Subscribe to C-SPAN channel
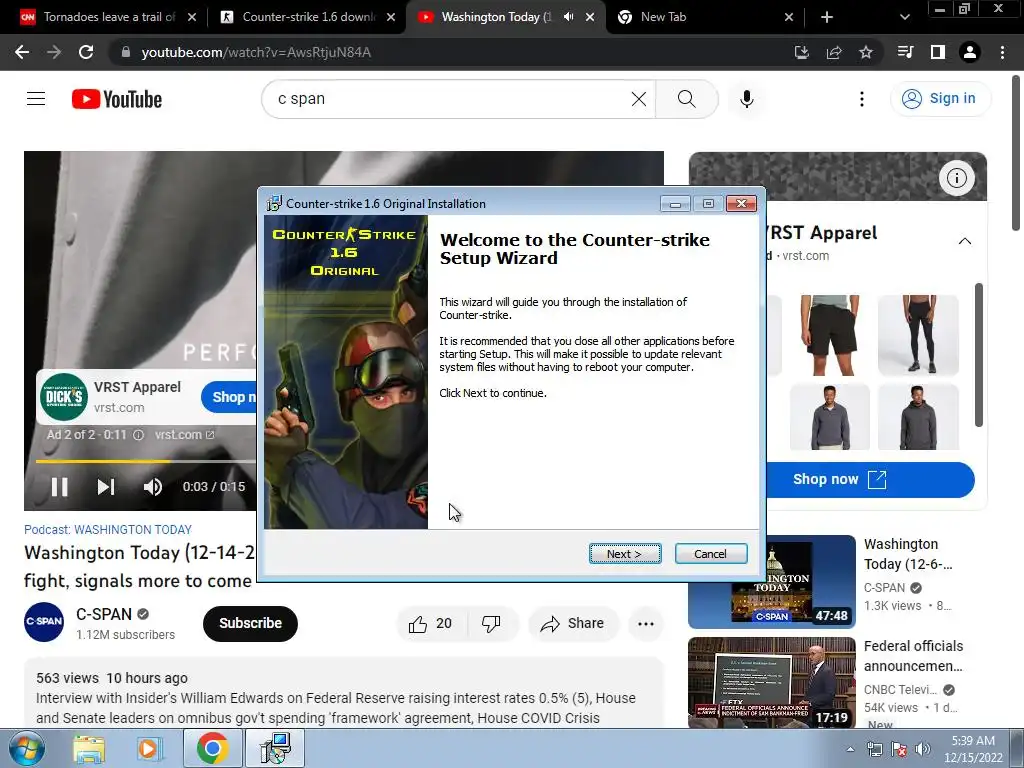The image size is (1024, 768). (250, 623)
